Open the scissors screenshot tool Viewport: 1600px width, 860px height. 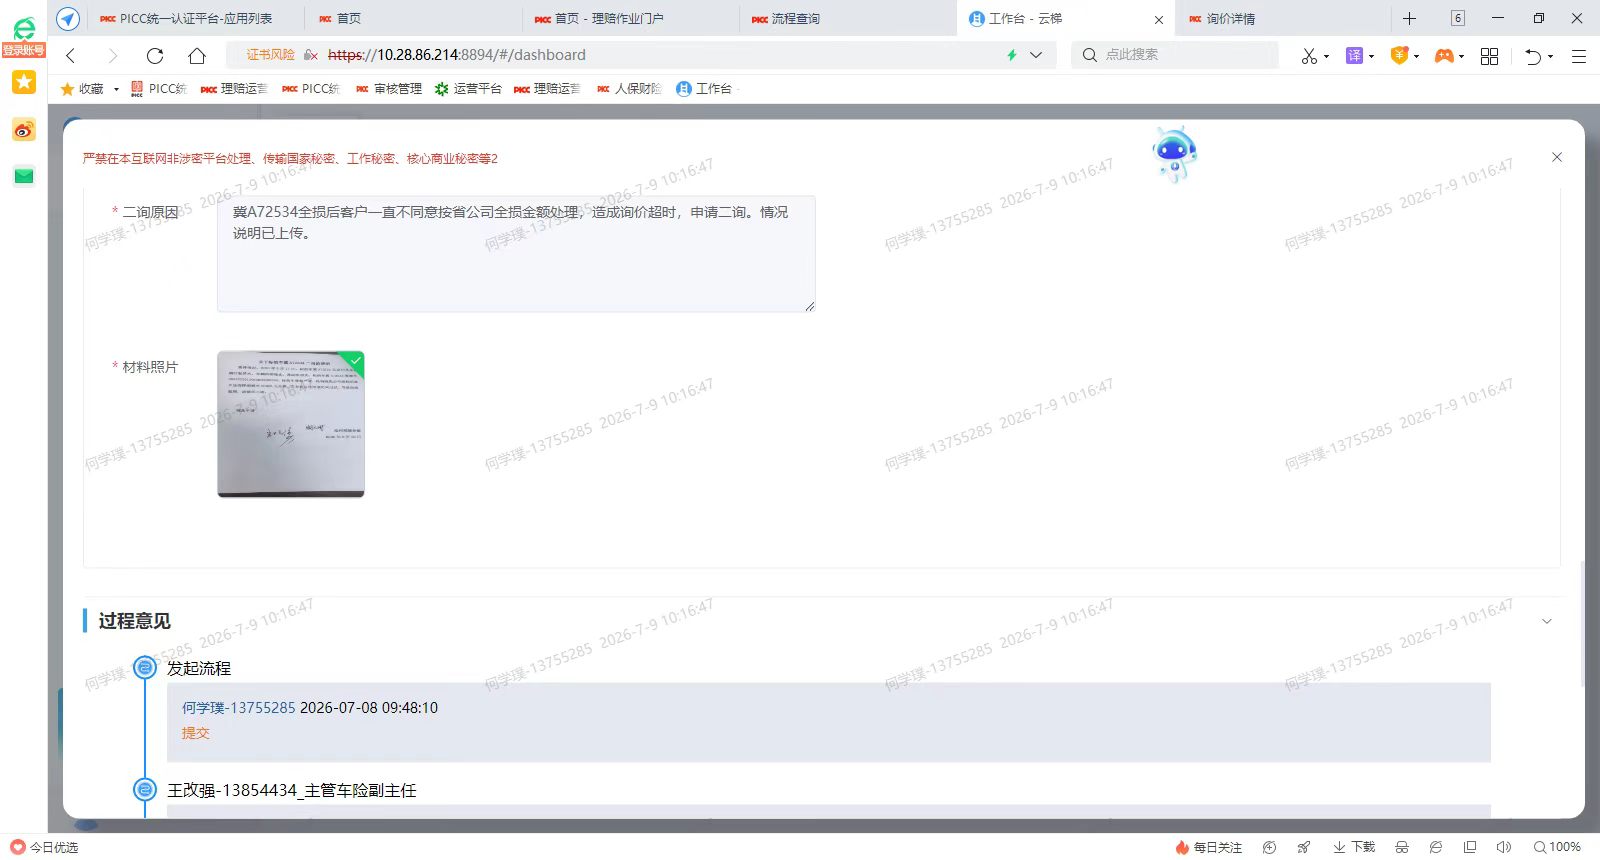pyautogui.click(x=1309, y=56)
